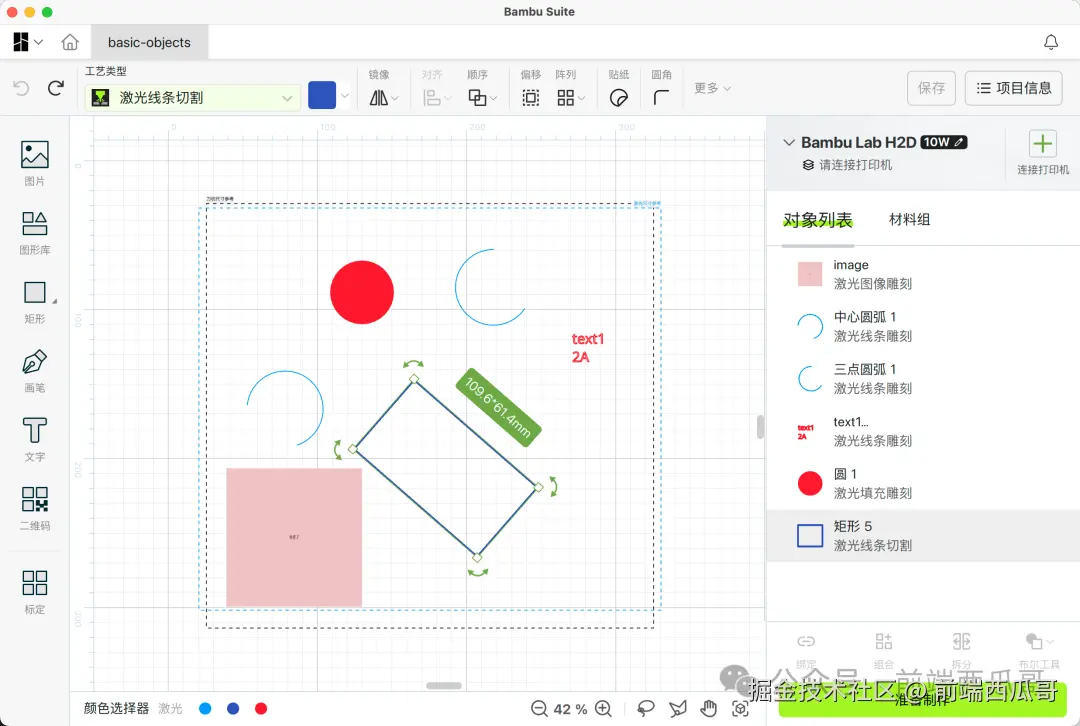Switch to the 材料组 tab

(x=909, y=219)
